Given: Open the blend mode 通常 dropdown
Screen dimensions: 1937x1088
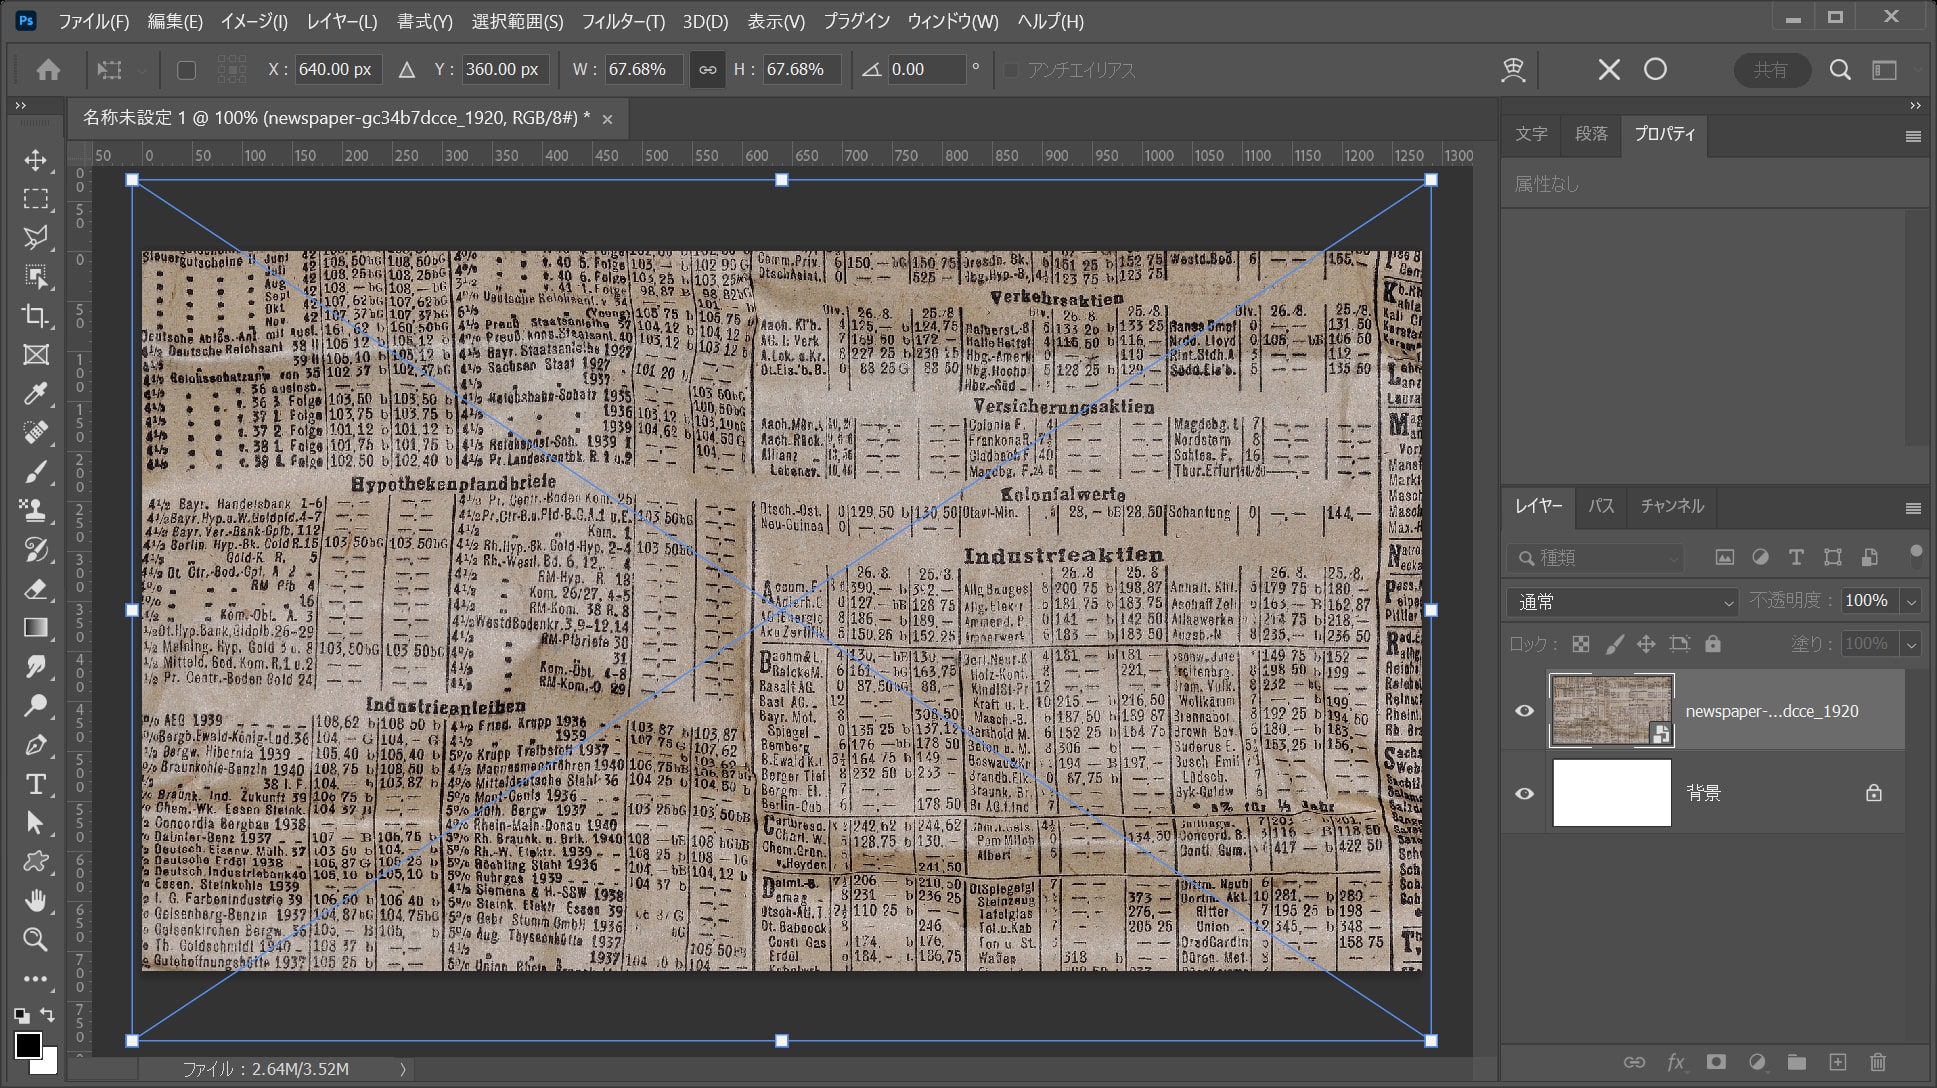Looking at the screenshot, I should pos(1622,602).
